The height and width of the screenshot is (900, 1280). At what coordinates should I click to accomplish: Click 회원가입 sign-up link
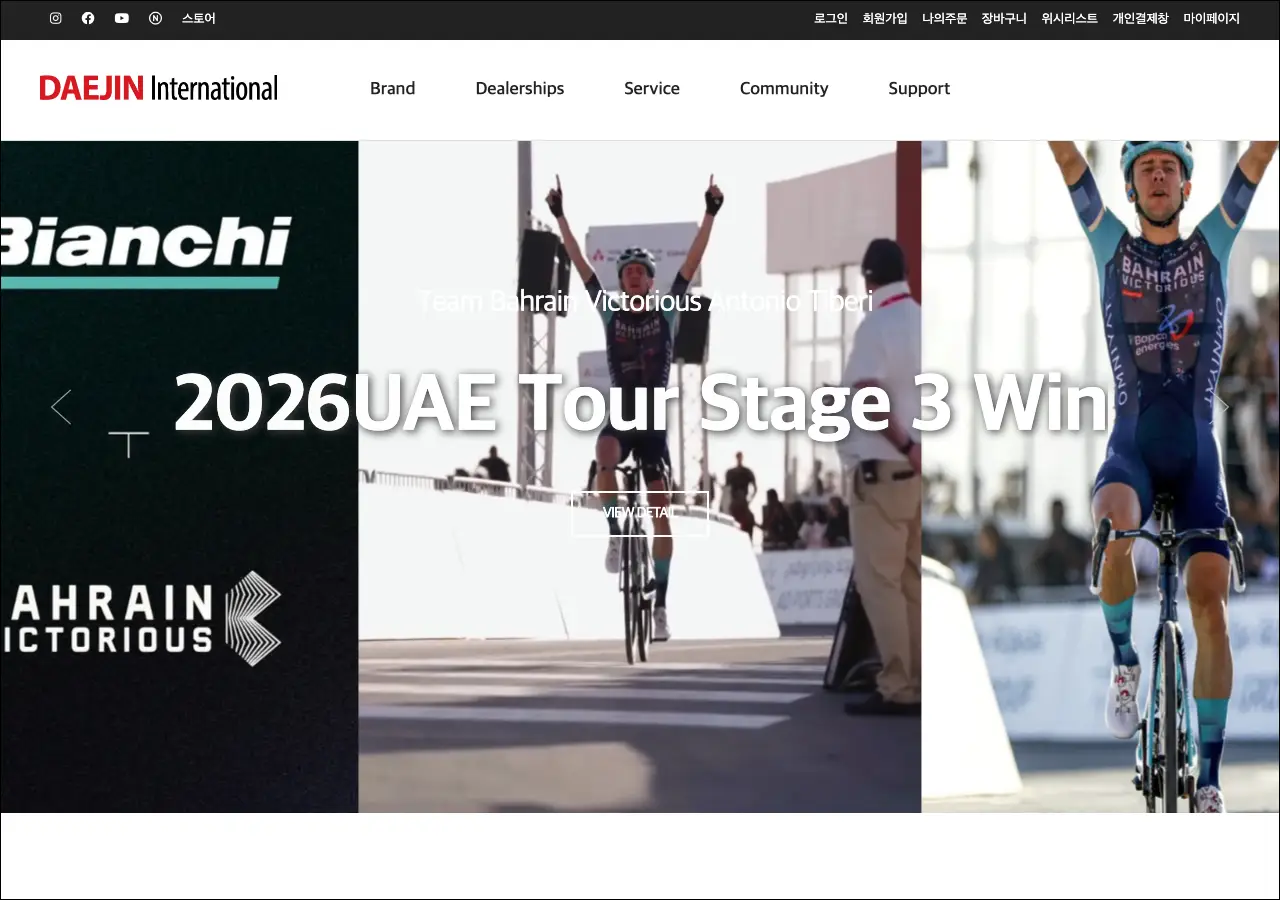[885, 18]
